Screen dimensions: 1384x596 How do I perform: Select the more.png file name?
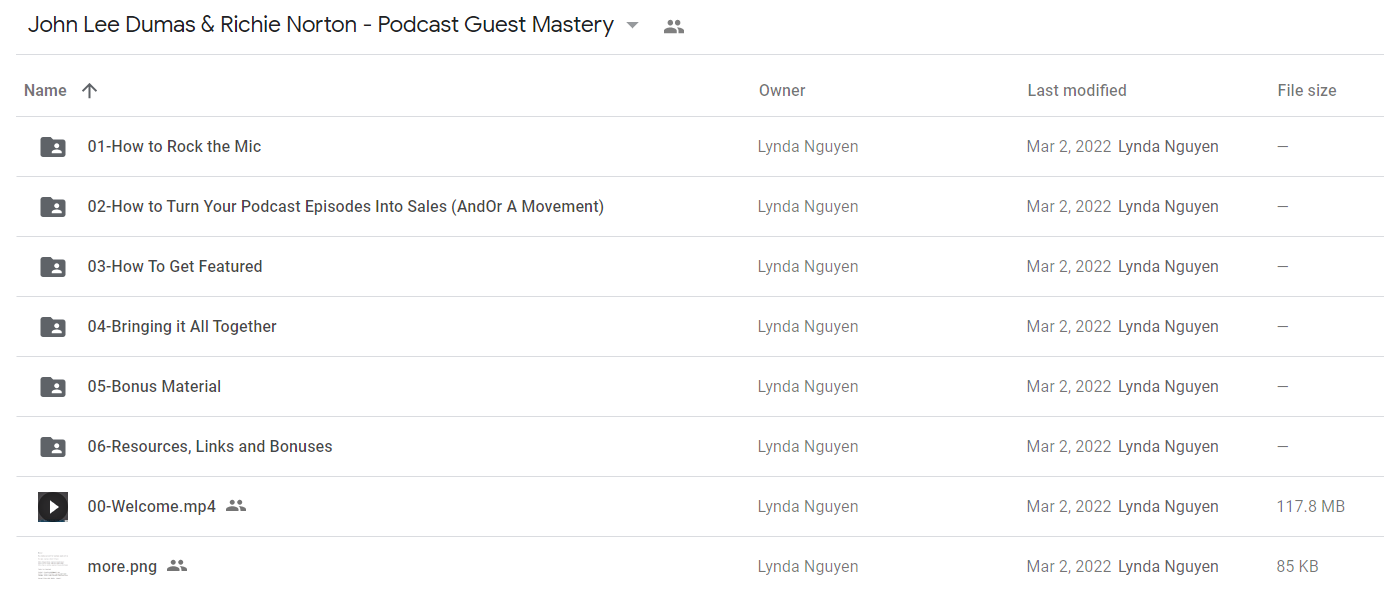coord(122,567)
